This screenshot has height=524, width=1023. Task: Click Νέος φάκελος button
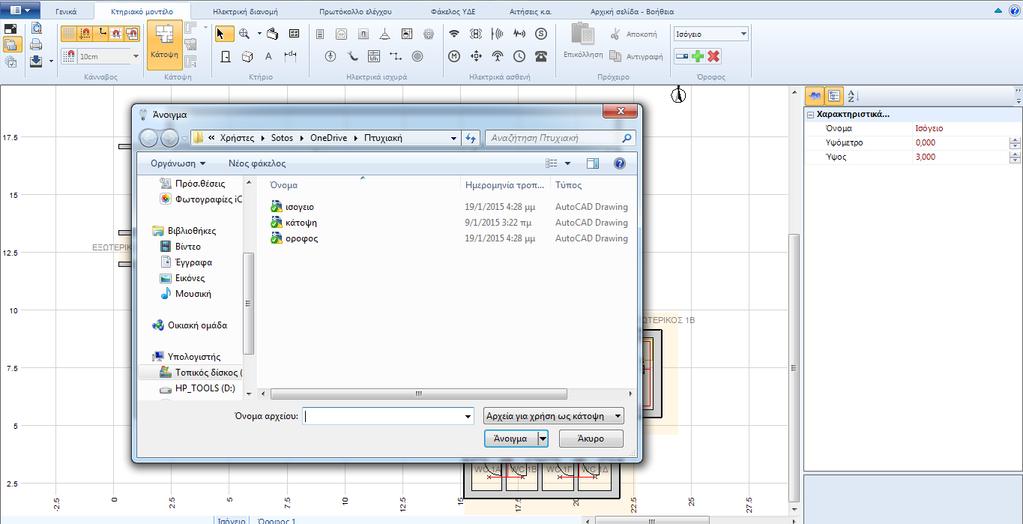(257, 163)
